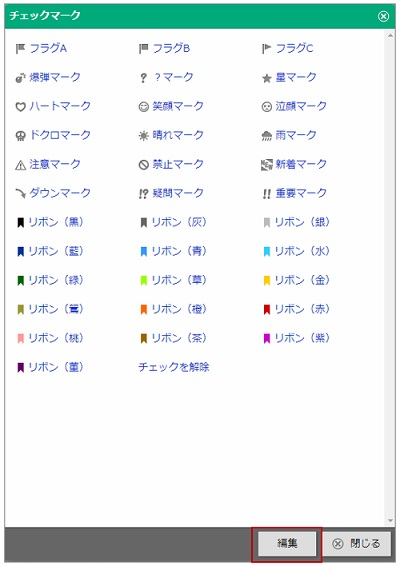Pick the 星マーク star icon
This screenshot has height=566, width=400.
pos(266,78)
